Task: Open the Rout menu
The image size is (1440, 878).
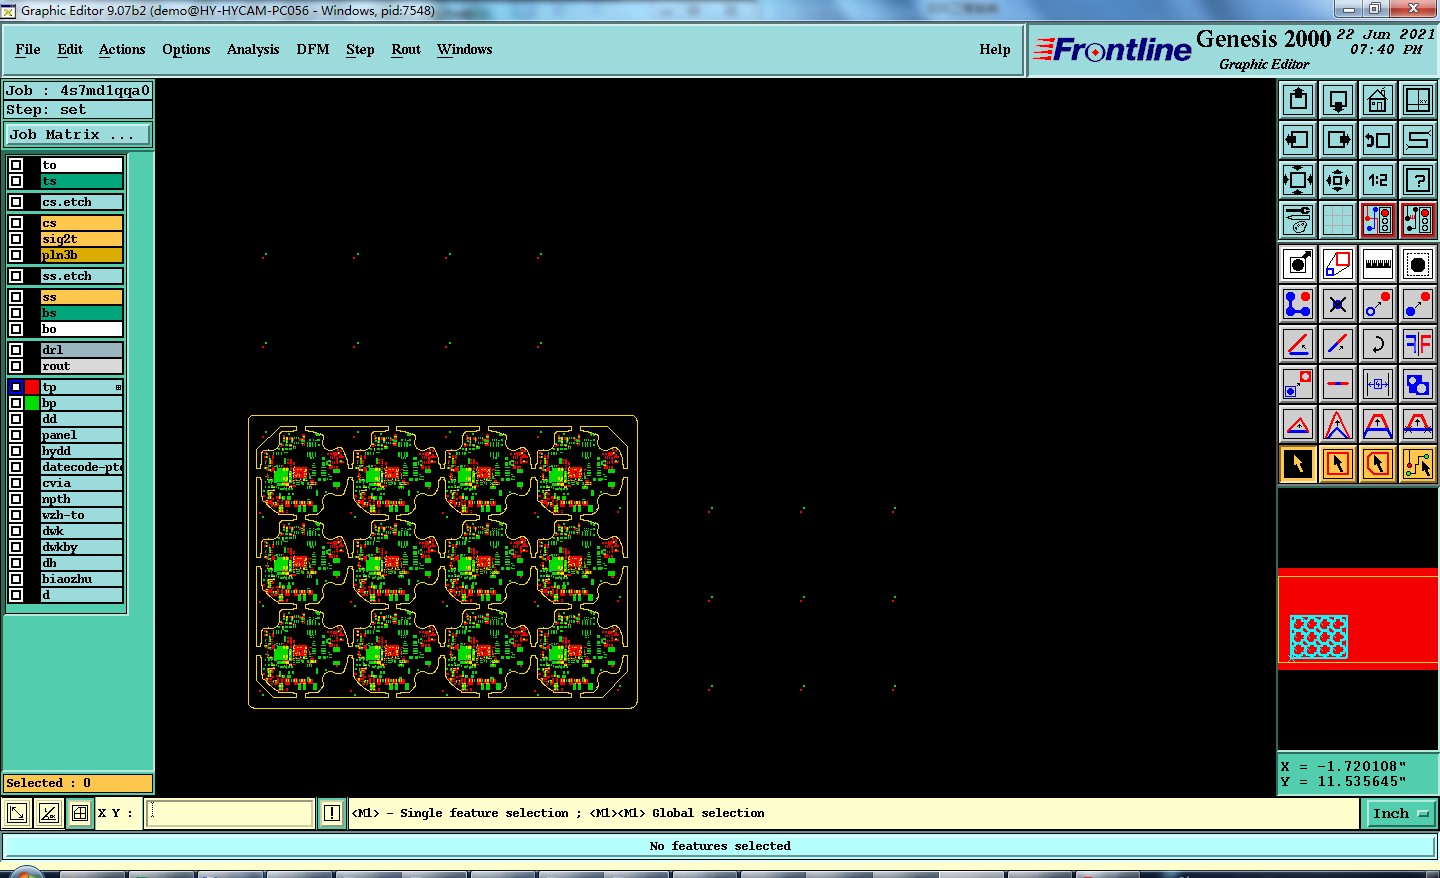Action: (406, 49)
